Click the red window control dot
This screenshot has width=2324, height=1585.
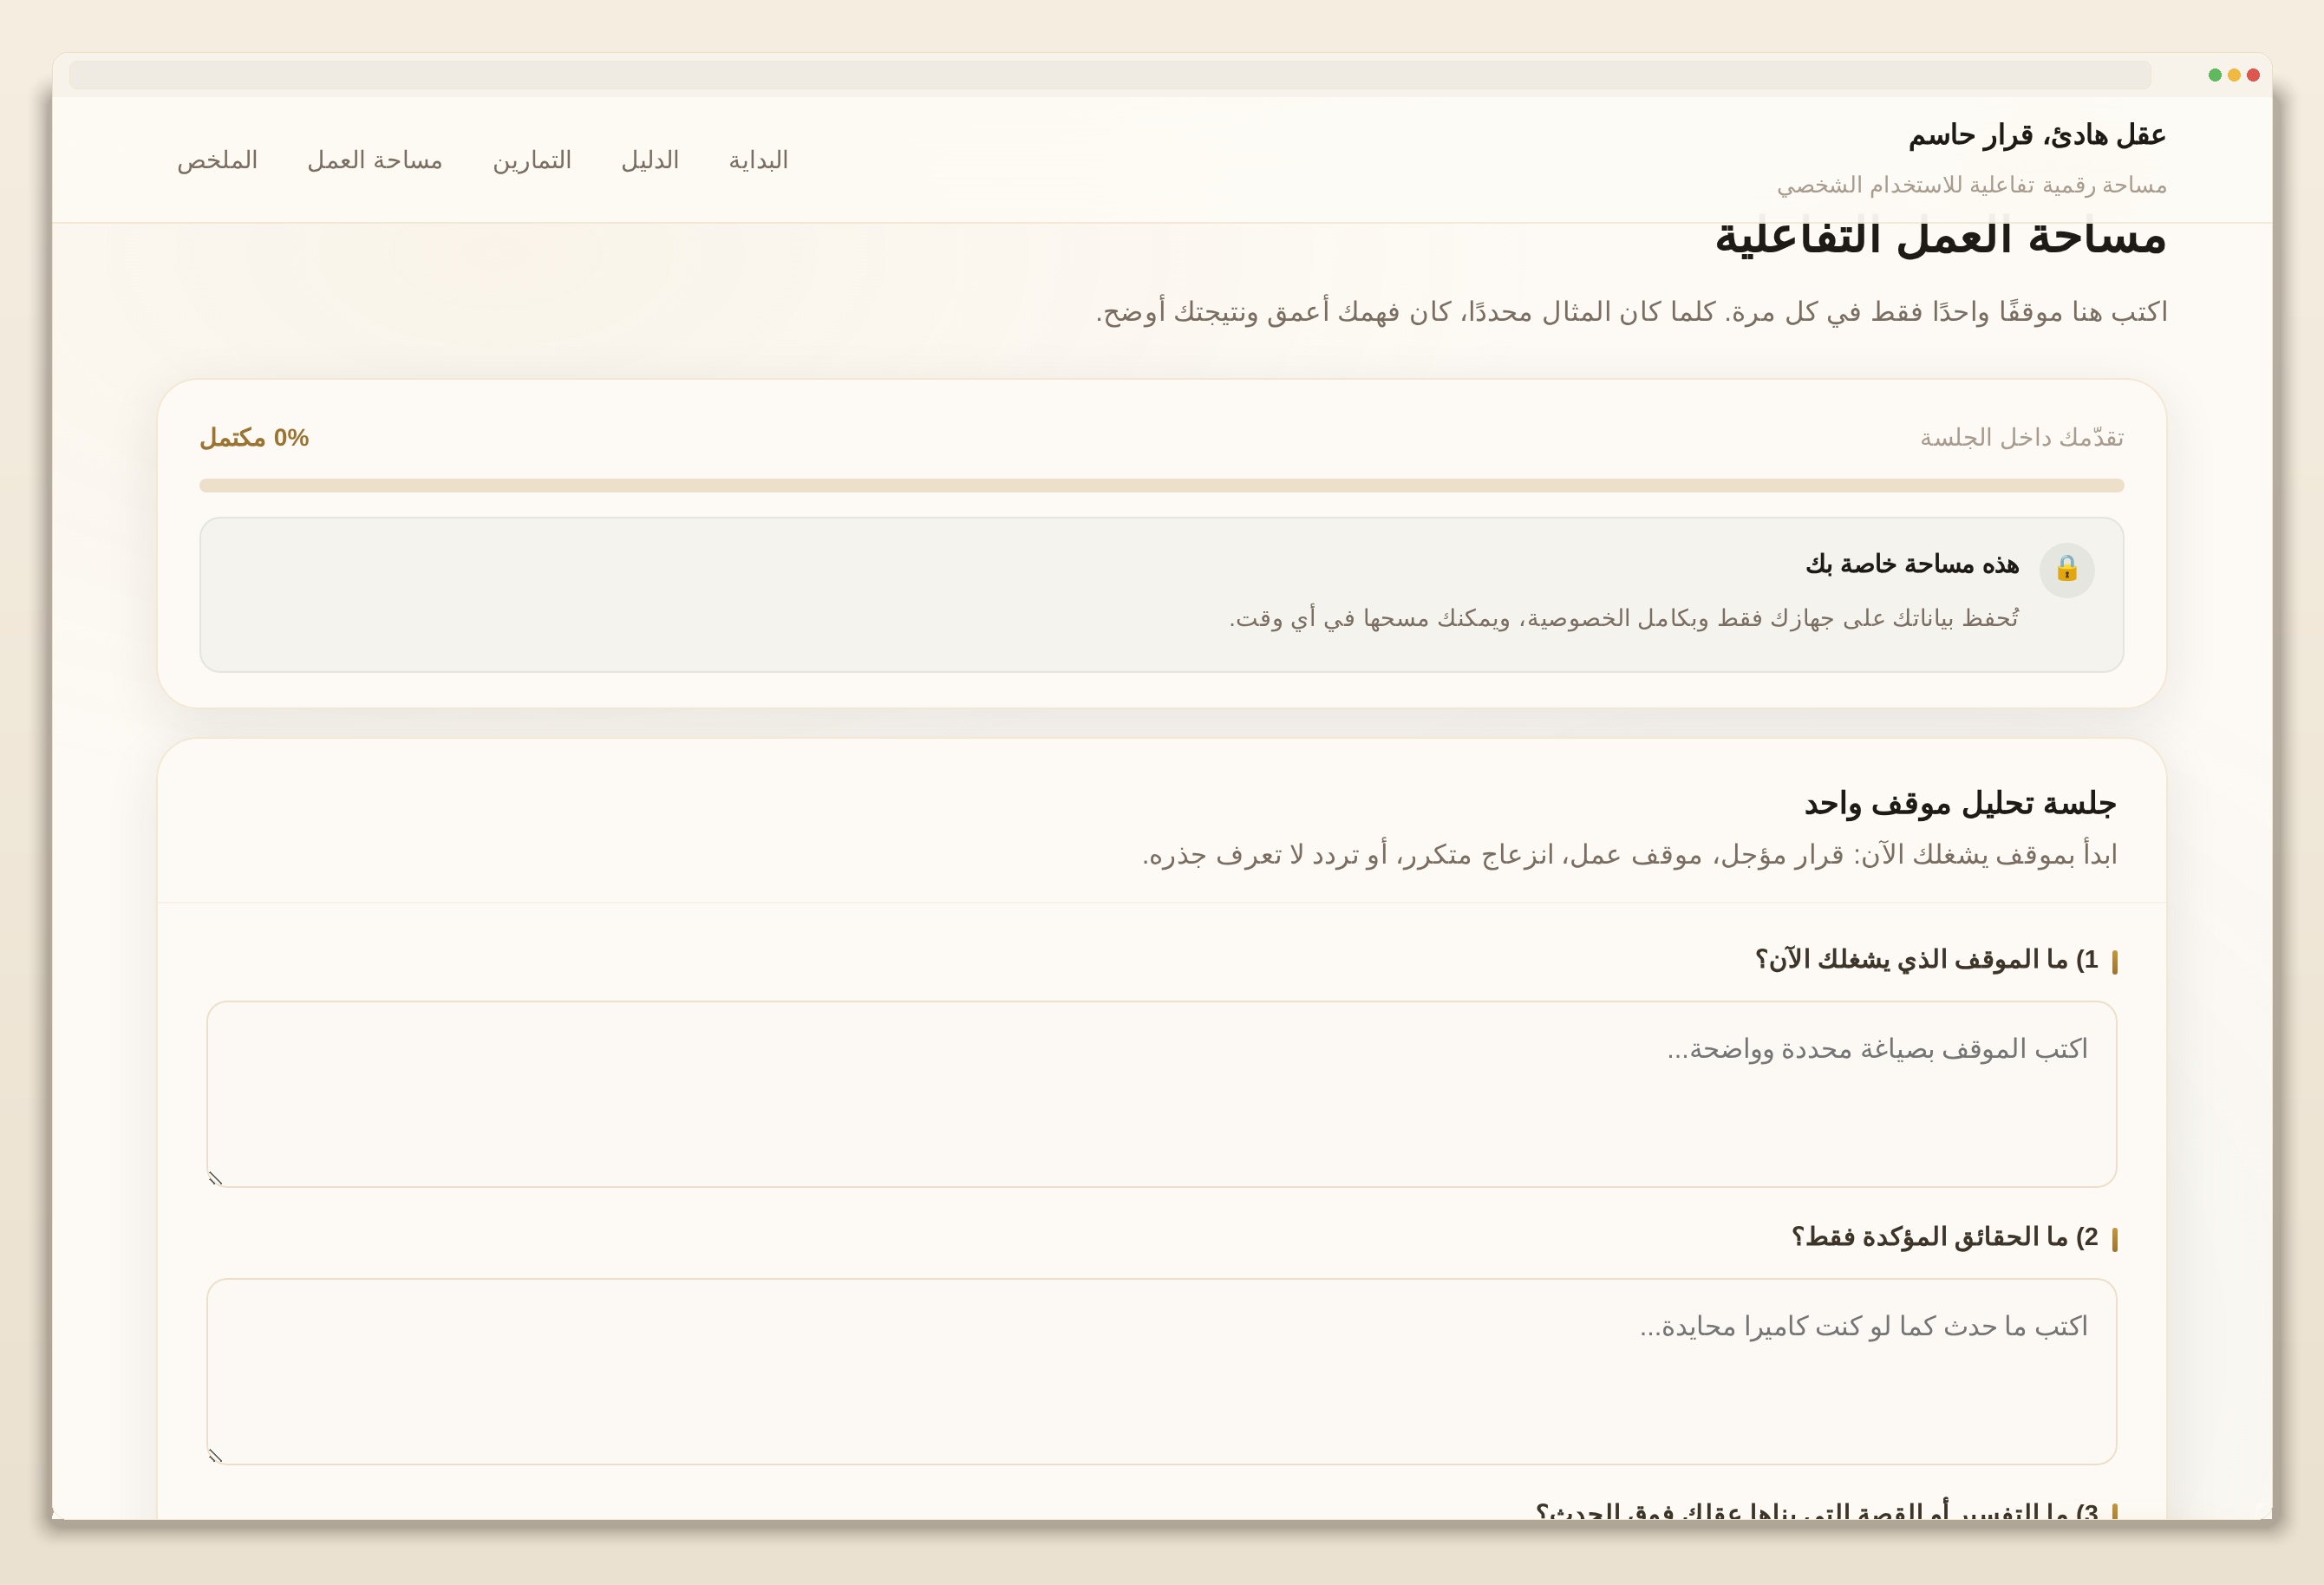(2253, 75)
